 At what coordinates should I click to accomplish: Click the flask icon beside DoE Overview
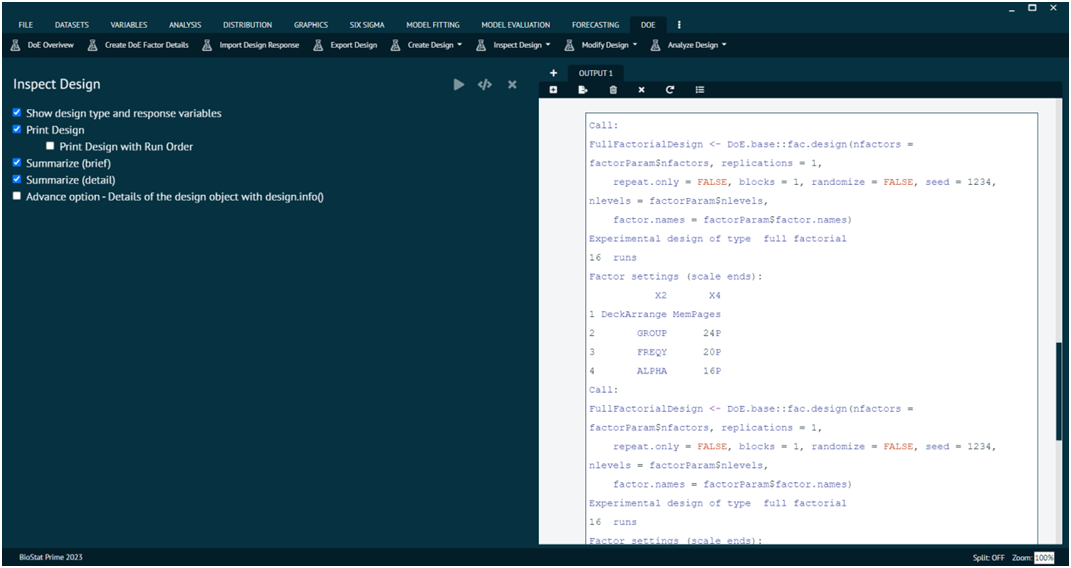click(15, 45)
